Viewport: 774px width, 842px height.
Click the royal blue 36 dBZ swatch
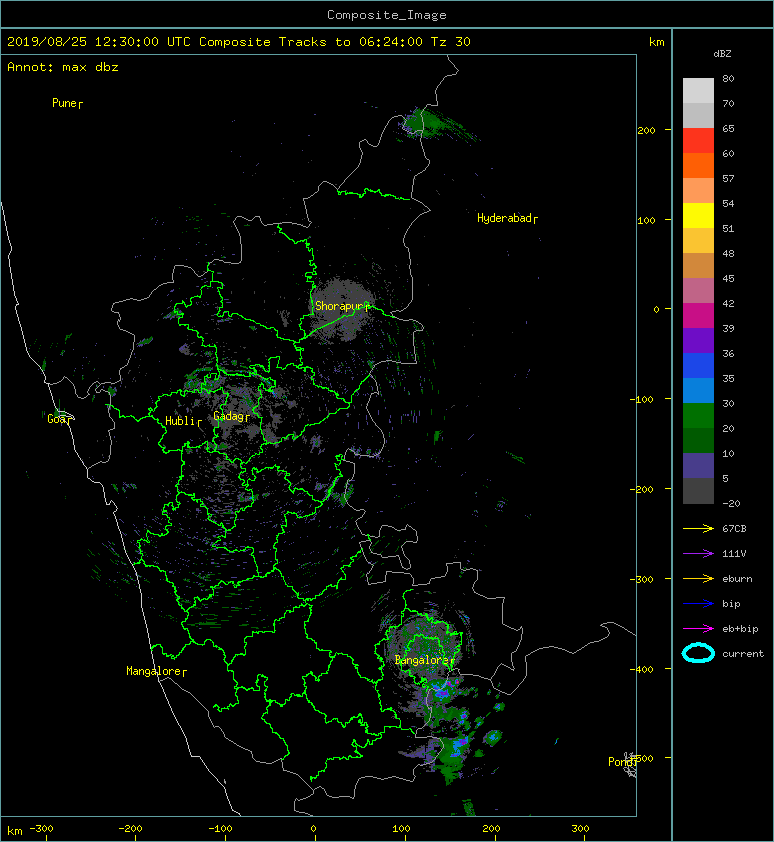tap(698, 365)
